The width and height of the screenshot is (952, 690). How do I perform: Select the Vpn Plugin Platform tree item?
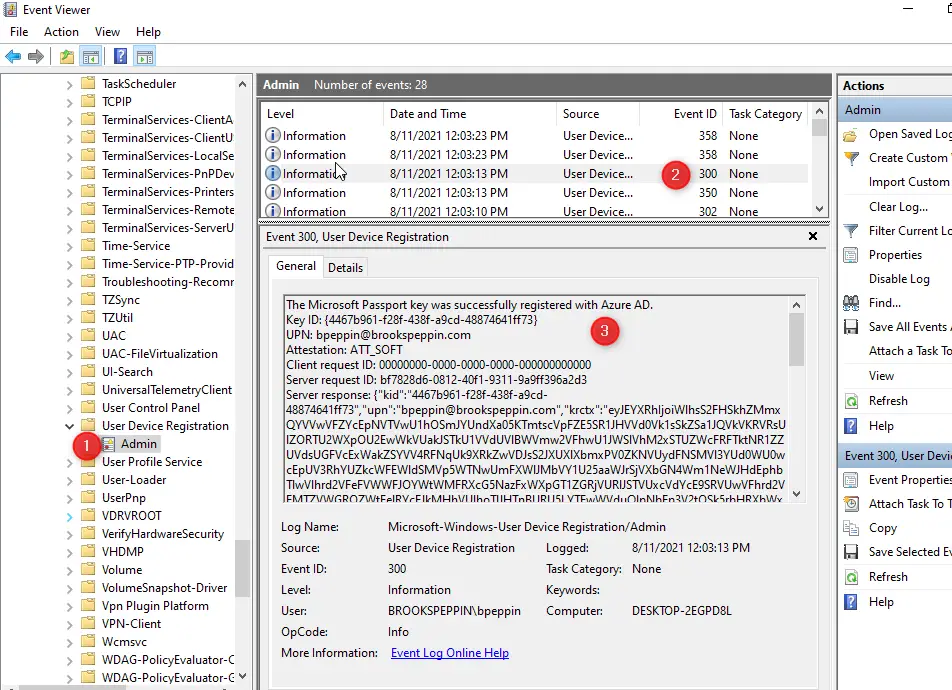(x=155, y=606)
